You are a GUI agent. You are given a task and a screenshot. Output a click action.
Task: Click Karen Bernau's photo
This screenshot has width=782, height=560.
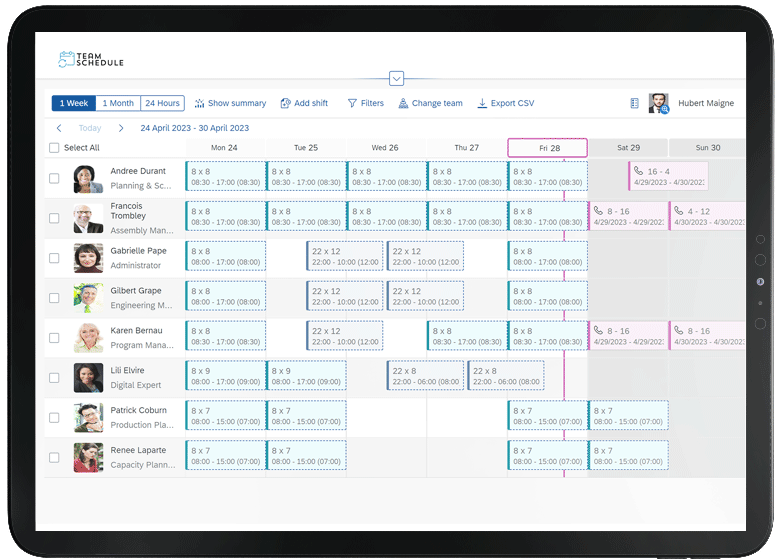click(x=88, y=338)
